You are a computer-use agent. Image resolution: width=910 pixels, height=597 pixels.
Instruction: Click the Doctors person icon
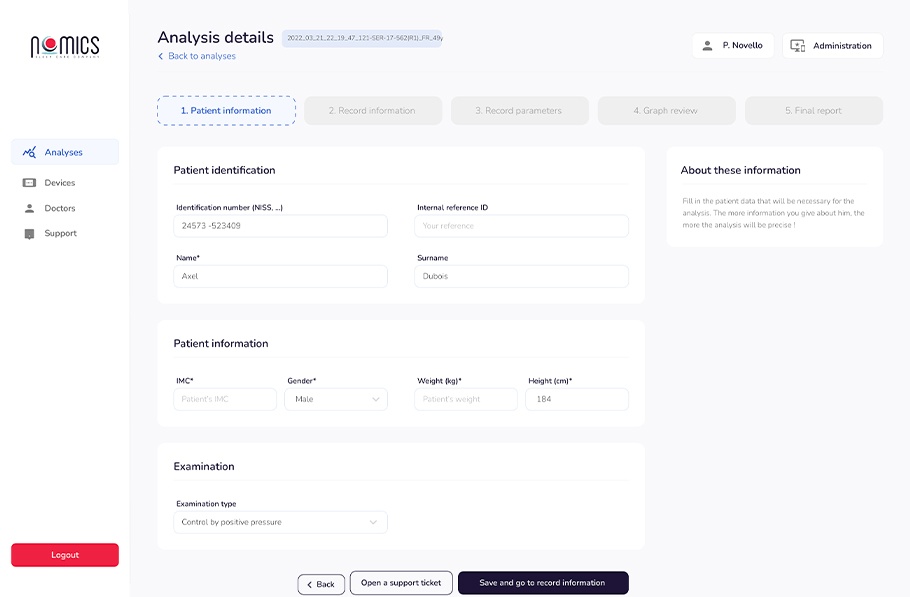coord(29,208)
